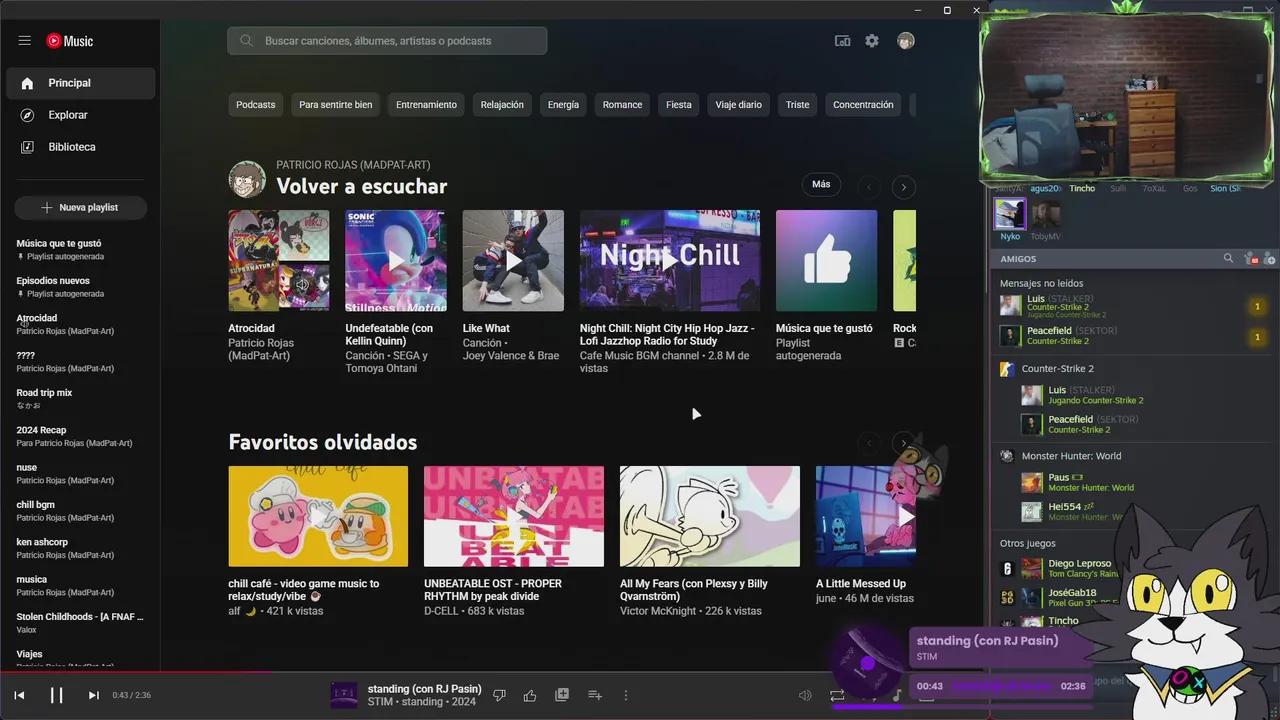This screenshot has height=720, width=1280.
Task: Open Episodios nuevos sidebar playlist
Action: (80, 287)
